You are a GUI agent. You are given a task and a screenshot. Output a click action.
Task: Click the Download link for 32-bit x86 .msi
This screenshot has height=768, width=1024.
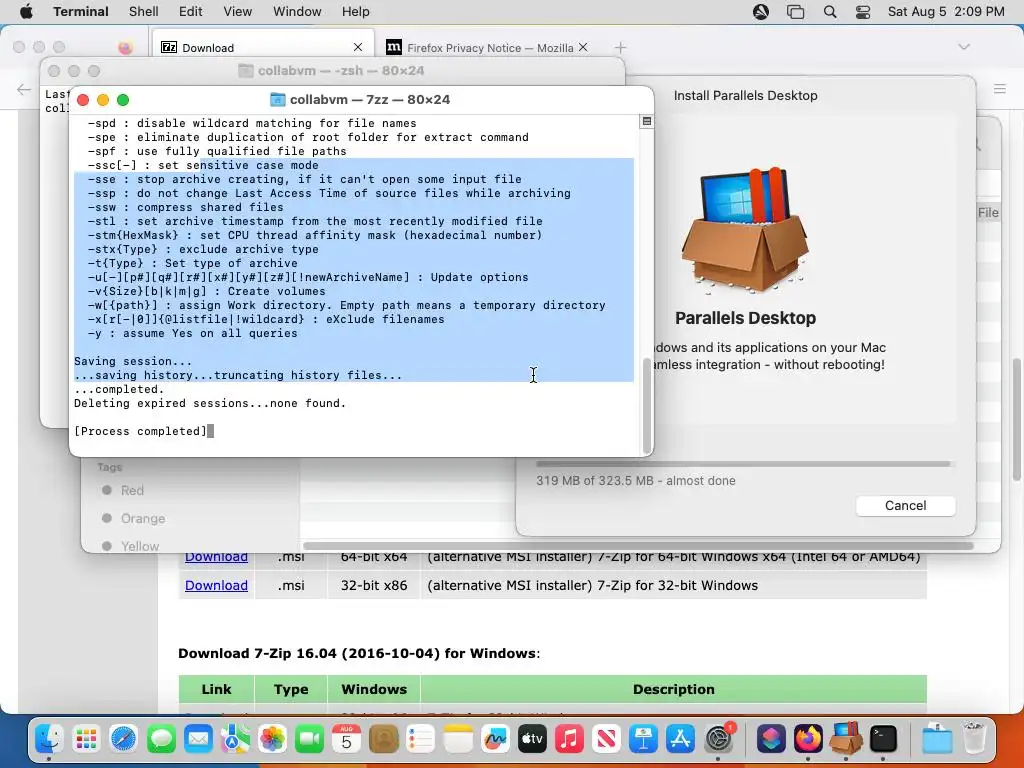[x=216, y=585]
